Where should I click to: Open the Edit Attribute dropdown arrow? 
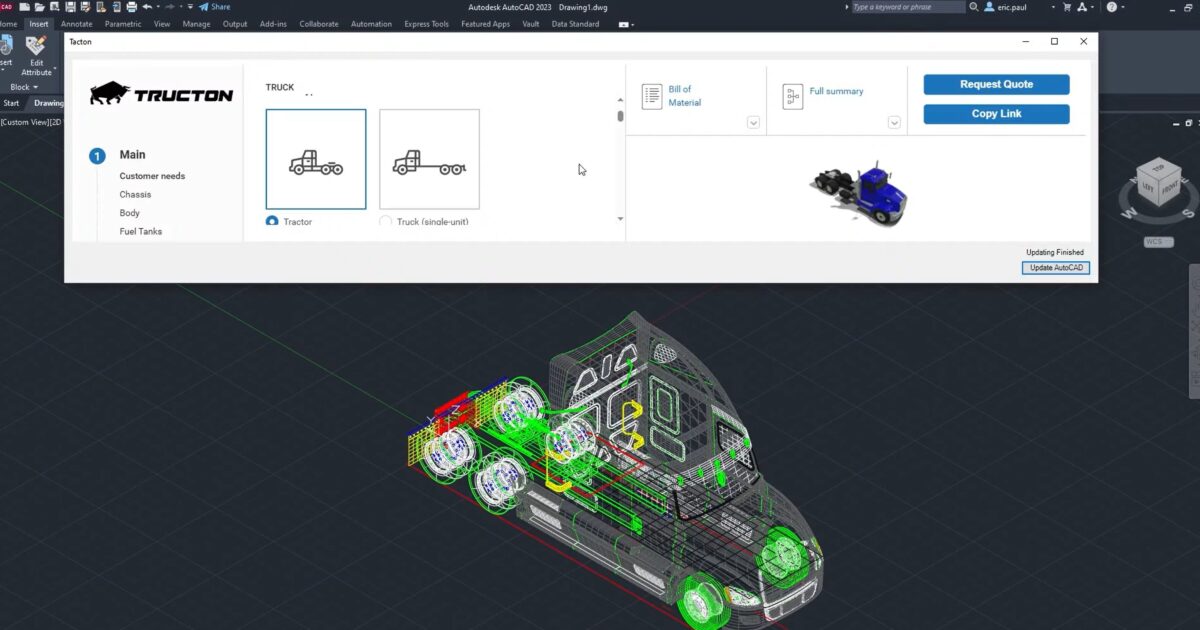point(56,68)
